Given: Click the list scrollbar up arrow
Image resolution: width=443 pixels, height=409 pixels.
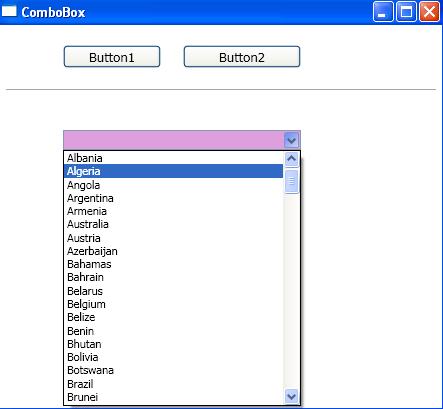Looking at the screenshot, I should pyautogui.click(x=292, y=159).
